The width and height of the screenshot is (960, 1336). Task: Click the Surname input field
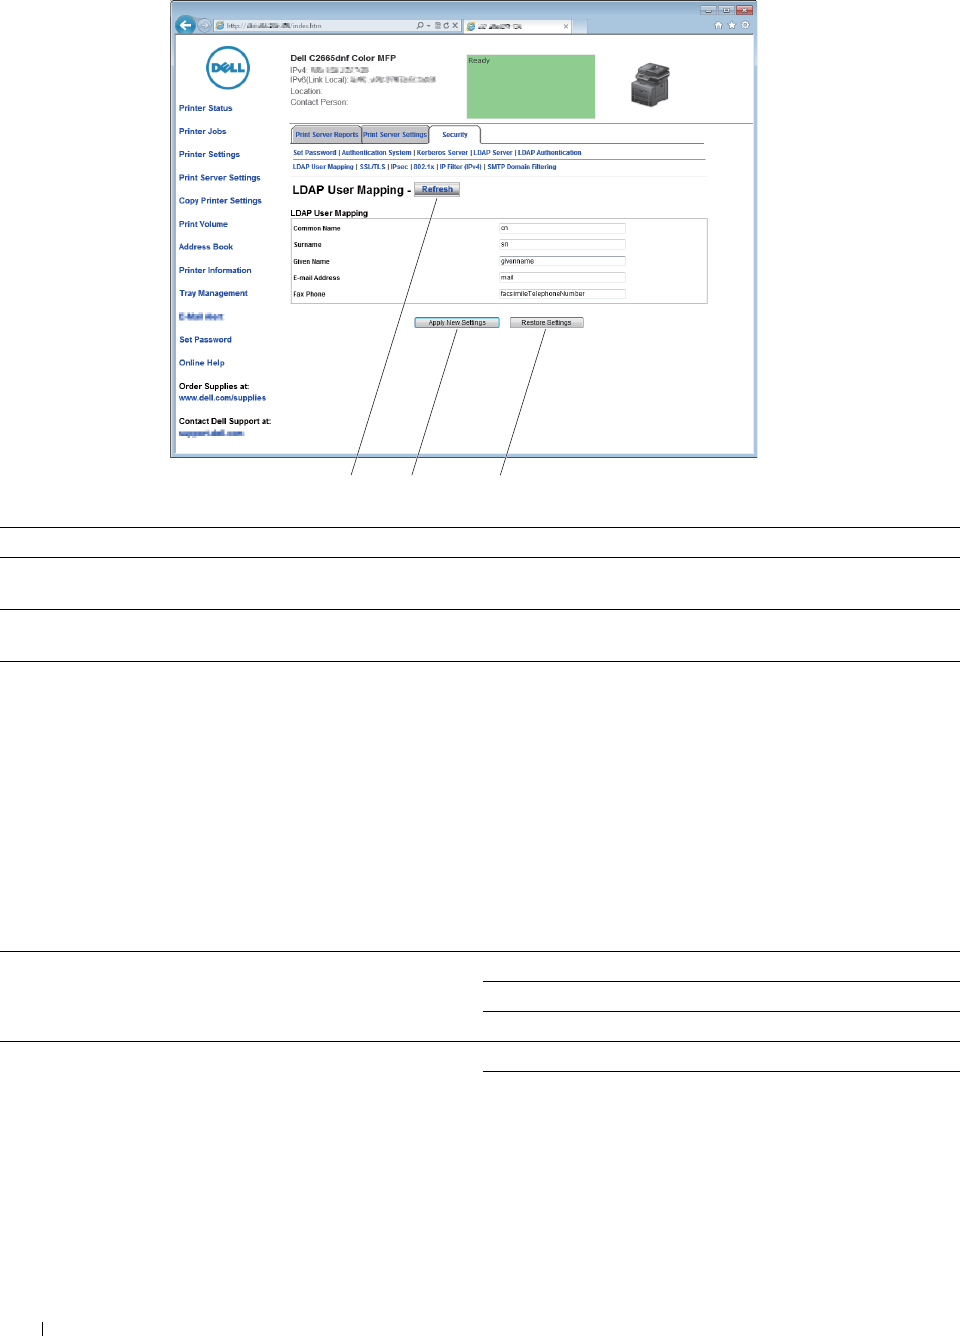coord(562,244)
